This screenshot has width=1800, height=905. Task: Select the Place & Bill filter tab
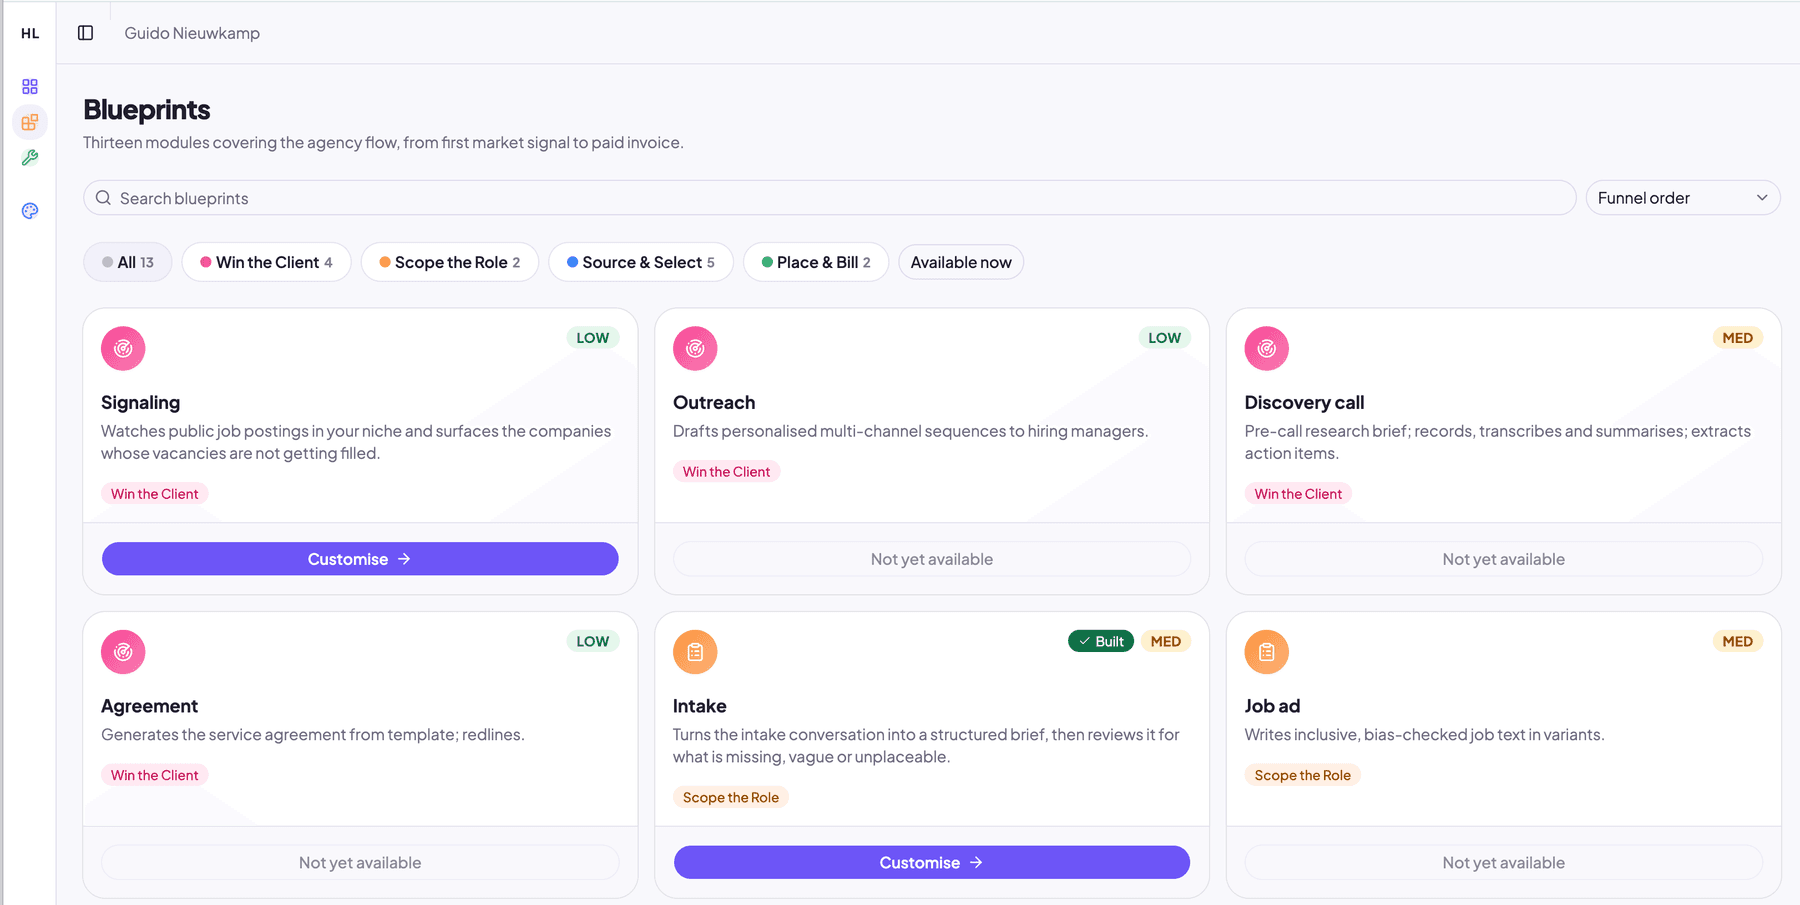[x=816, y=262]
